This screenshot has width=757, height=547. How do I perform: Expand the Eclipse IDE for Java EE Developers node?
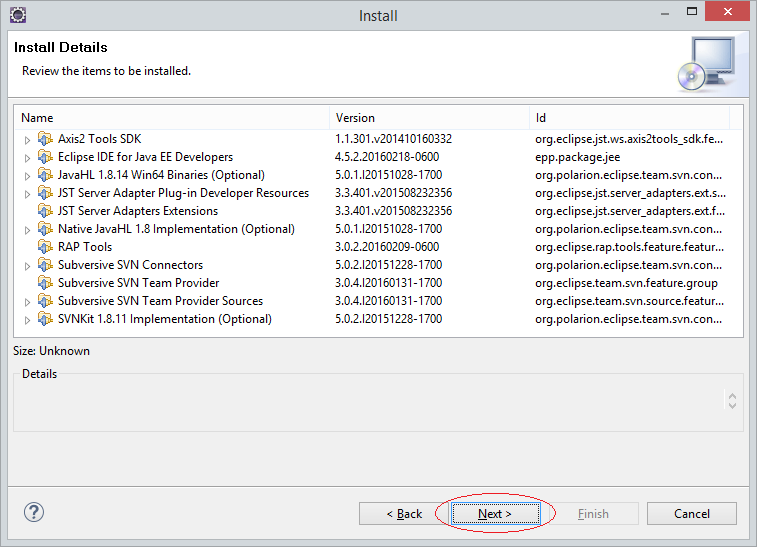tap(27, 158)
